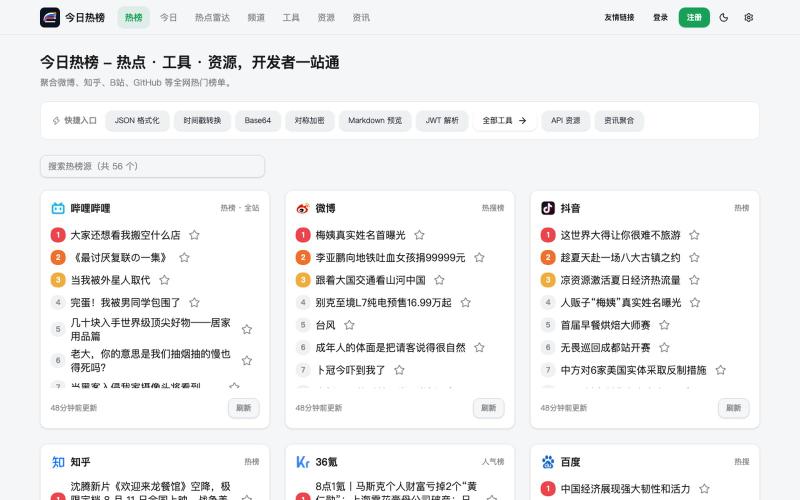The image size is (800, 500).
Task: Star the 完蛋！我被男同学包围了 item
Action: tap(194, 303)
